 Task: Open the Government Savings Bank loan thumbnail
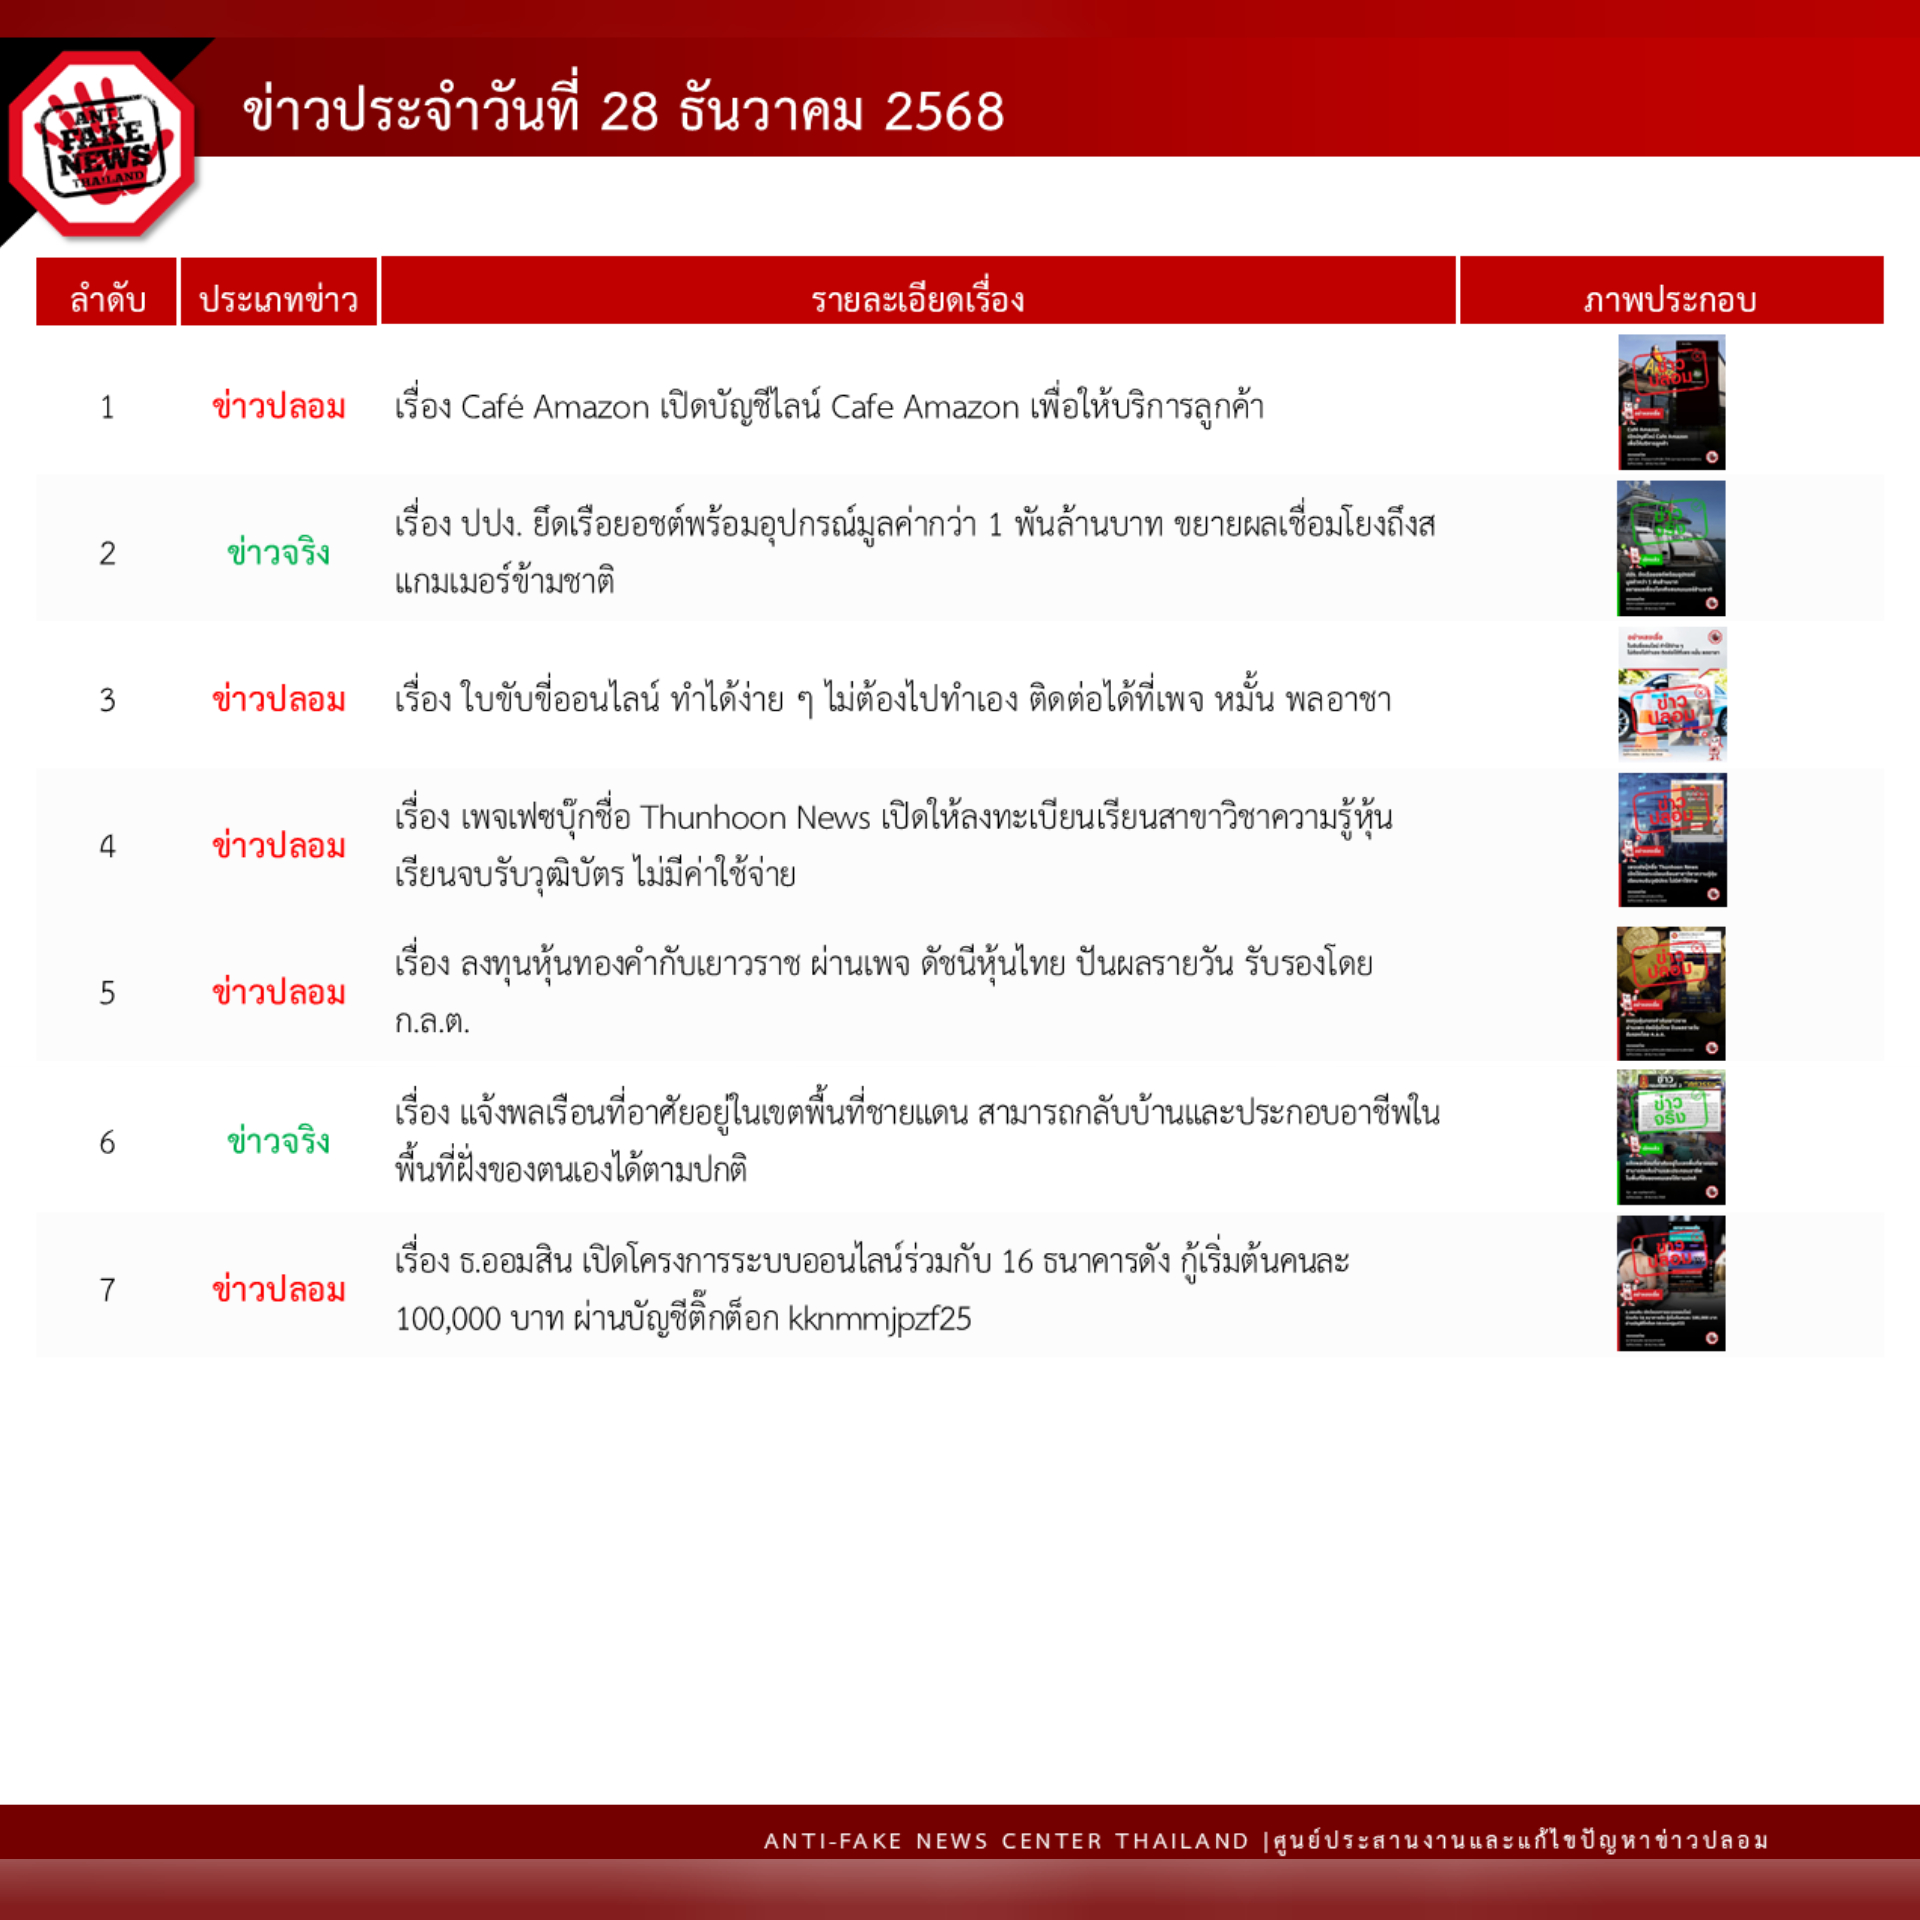1671,1283
